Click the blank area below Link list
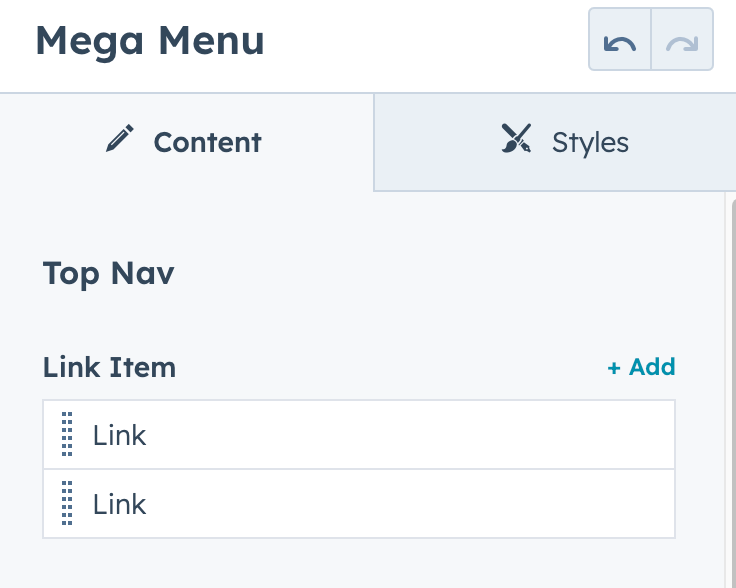This screenshot has width=736, height=588. pos(360,565)
